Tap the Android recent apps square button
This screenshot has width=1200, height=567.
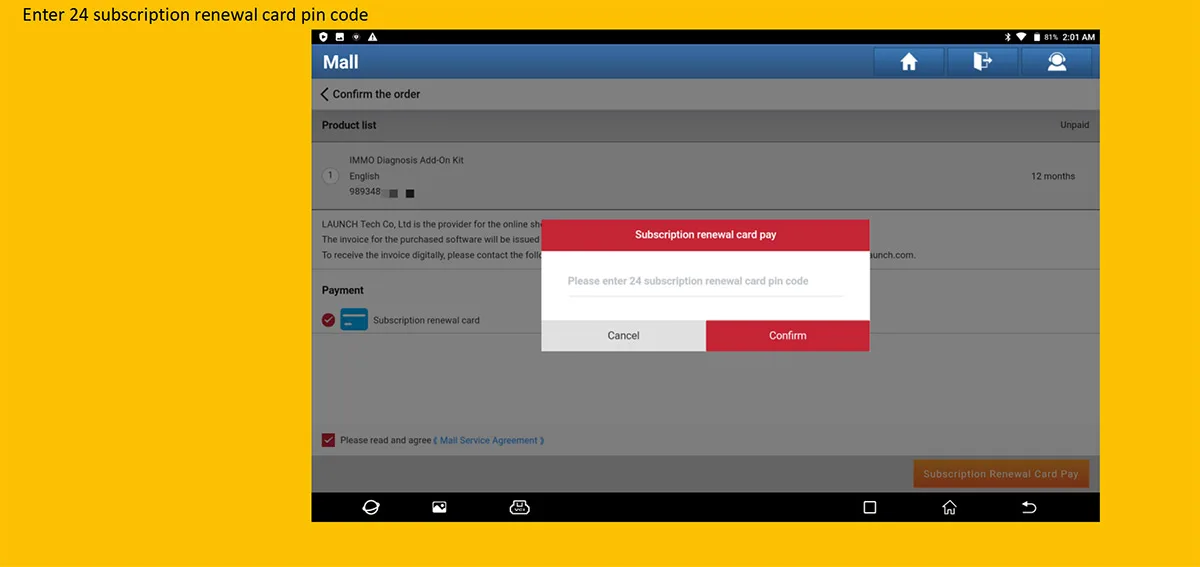[869, 507]
